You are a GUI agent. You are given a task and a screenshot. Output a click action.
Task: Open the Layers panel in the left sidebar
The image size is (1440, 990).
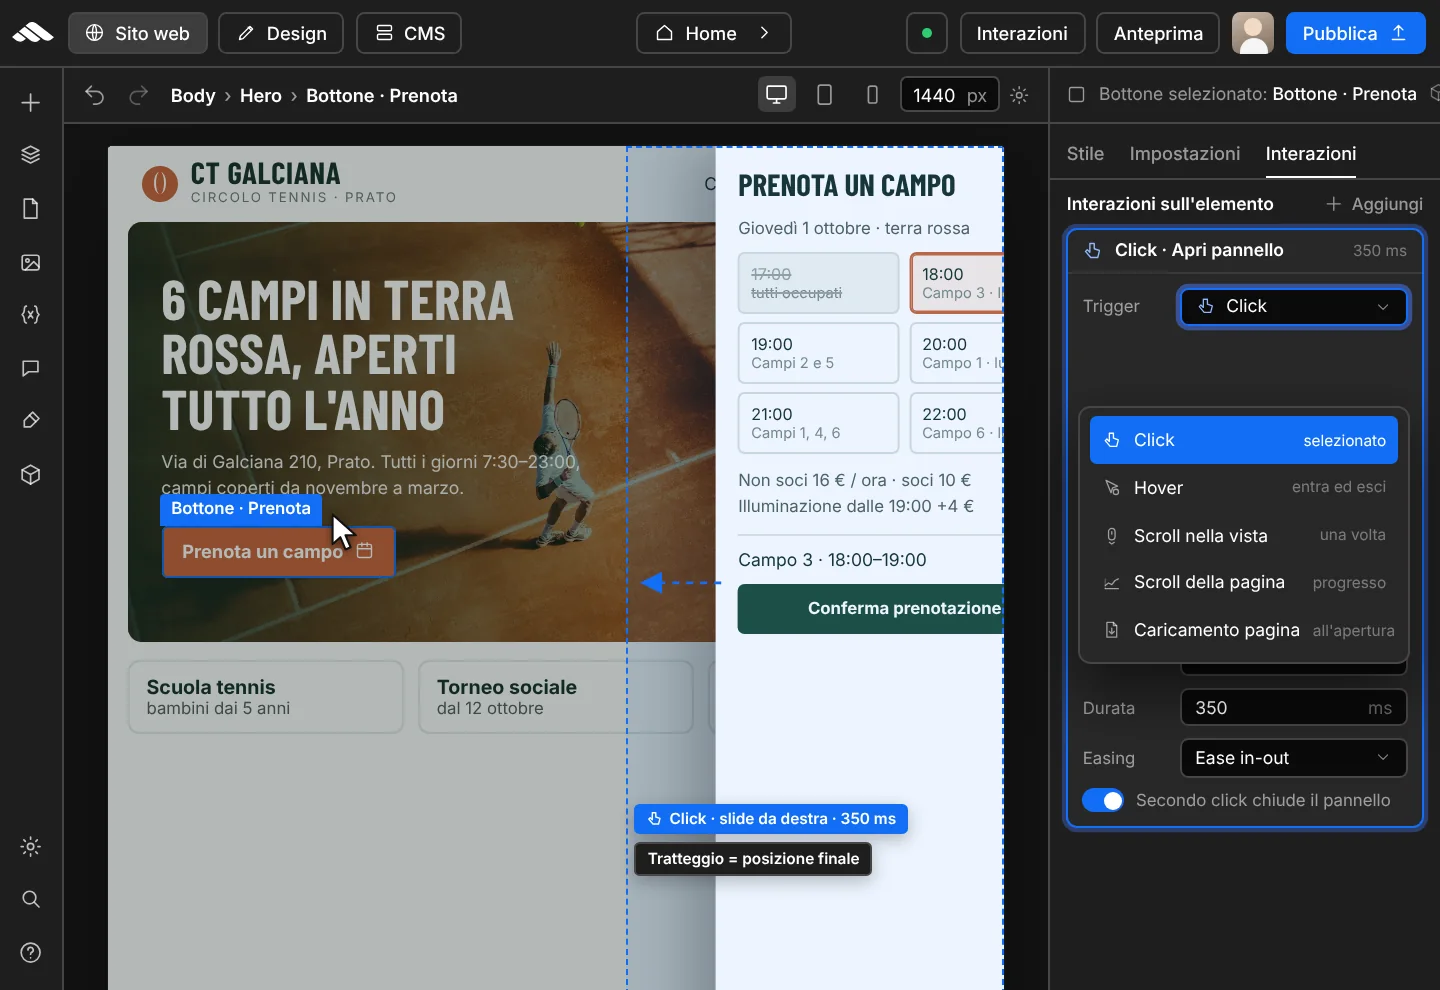coord(31,155)
